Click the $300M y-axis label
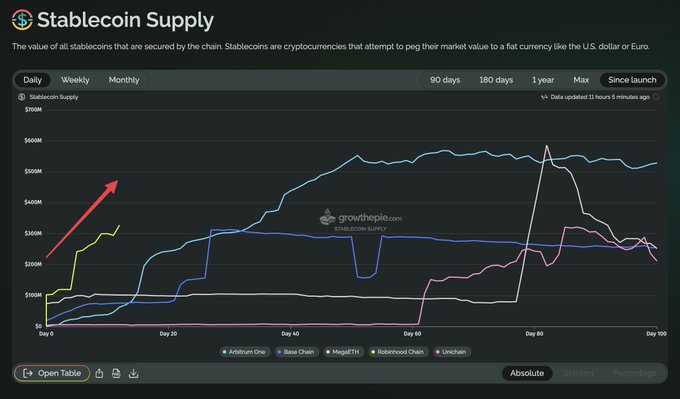This screenshot has height=399, width=680. click(33, 233)
